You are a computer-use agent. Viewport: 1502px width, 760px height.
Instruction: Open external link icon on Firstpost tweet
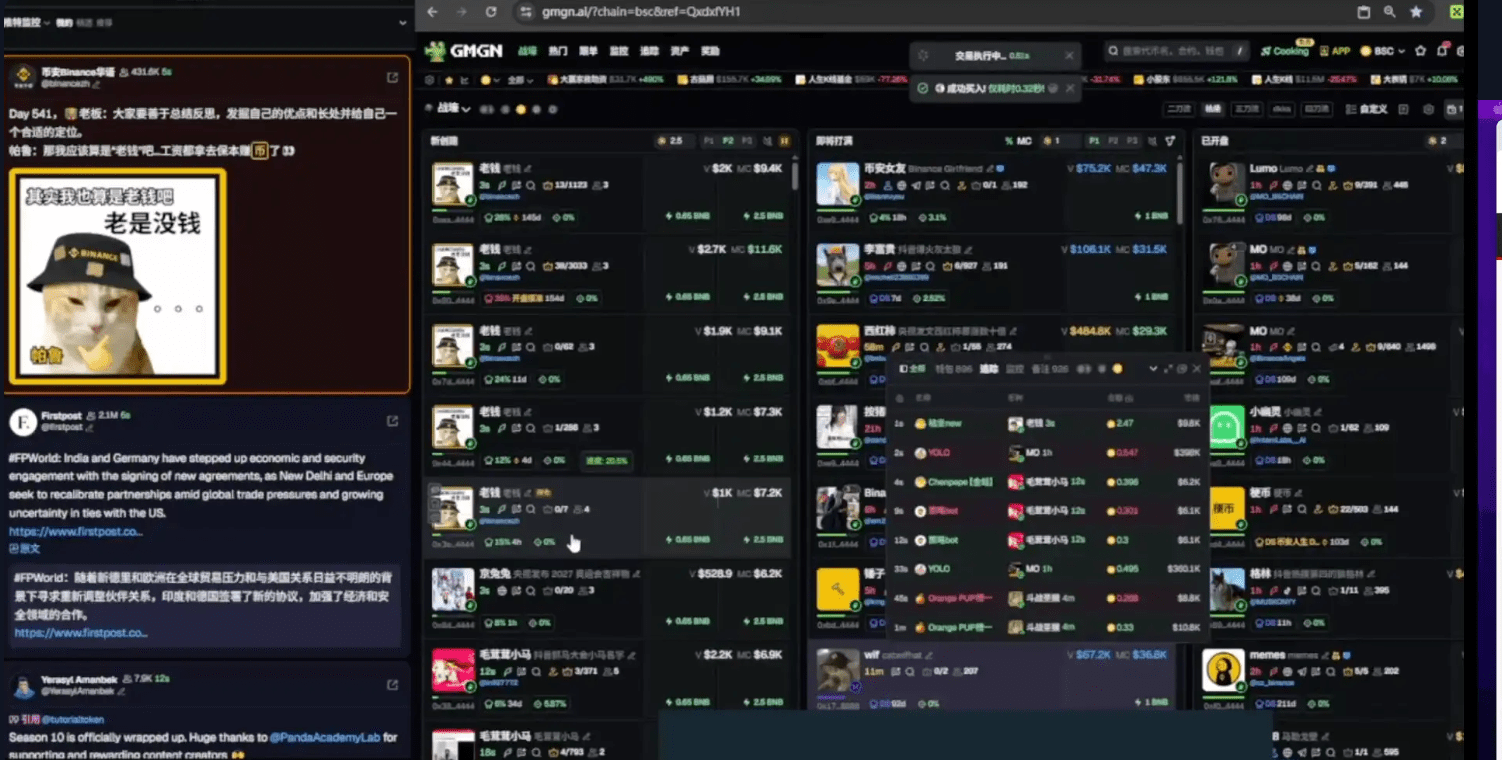point(392,421)
